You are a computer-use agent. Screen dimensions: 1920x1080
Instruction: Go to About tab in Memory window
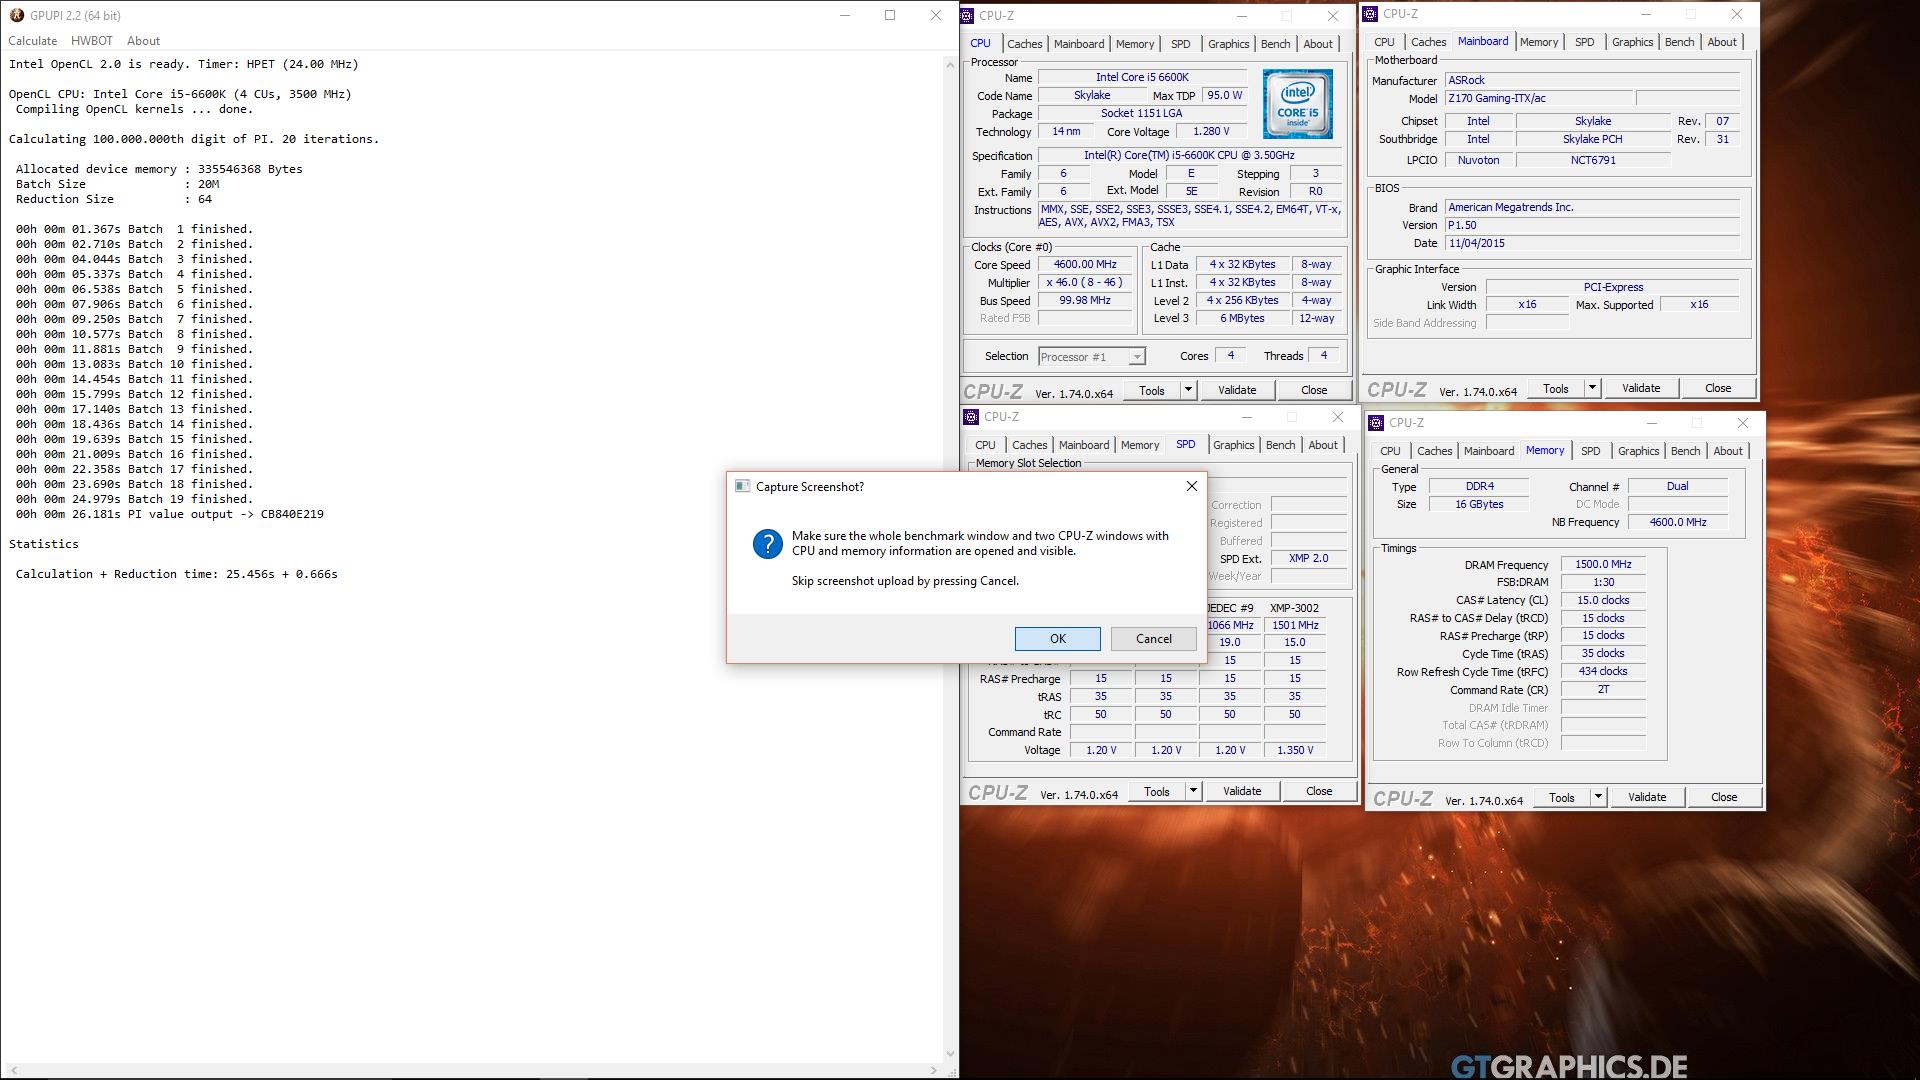pos(1727,451)
